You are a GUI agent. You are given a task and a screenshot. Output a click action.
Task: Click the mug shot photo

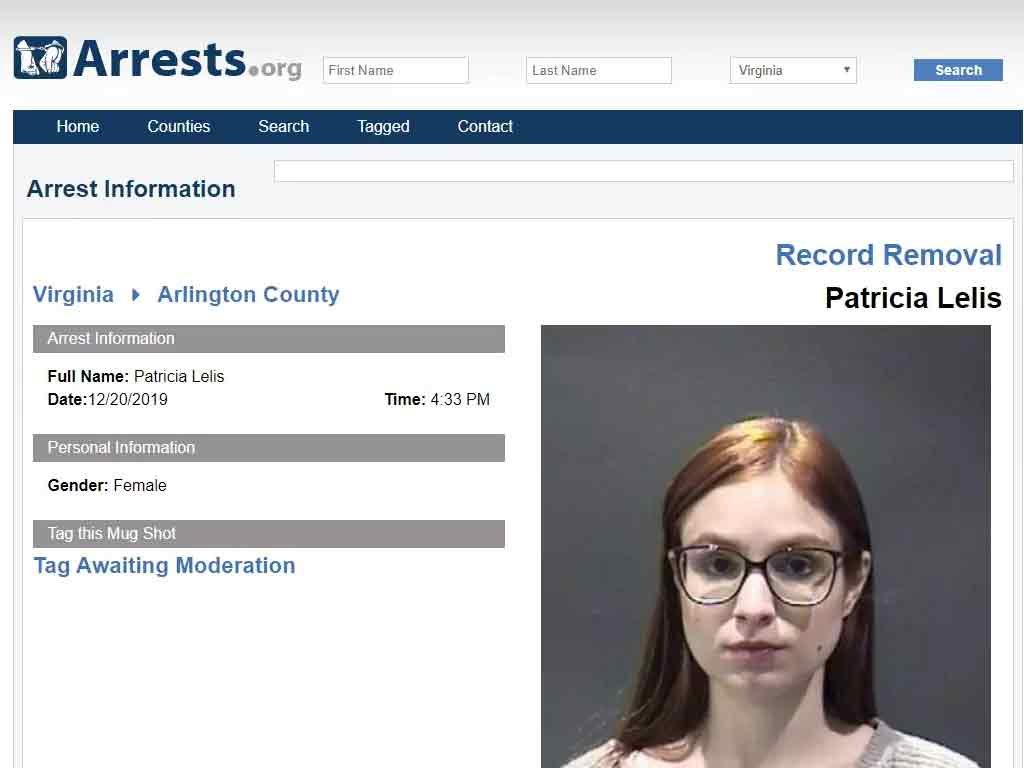pyautogui.click(x=765, y=546)
